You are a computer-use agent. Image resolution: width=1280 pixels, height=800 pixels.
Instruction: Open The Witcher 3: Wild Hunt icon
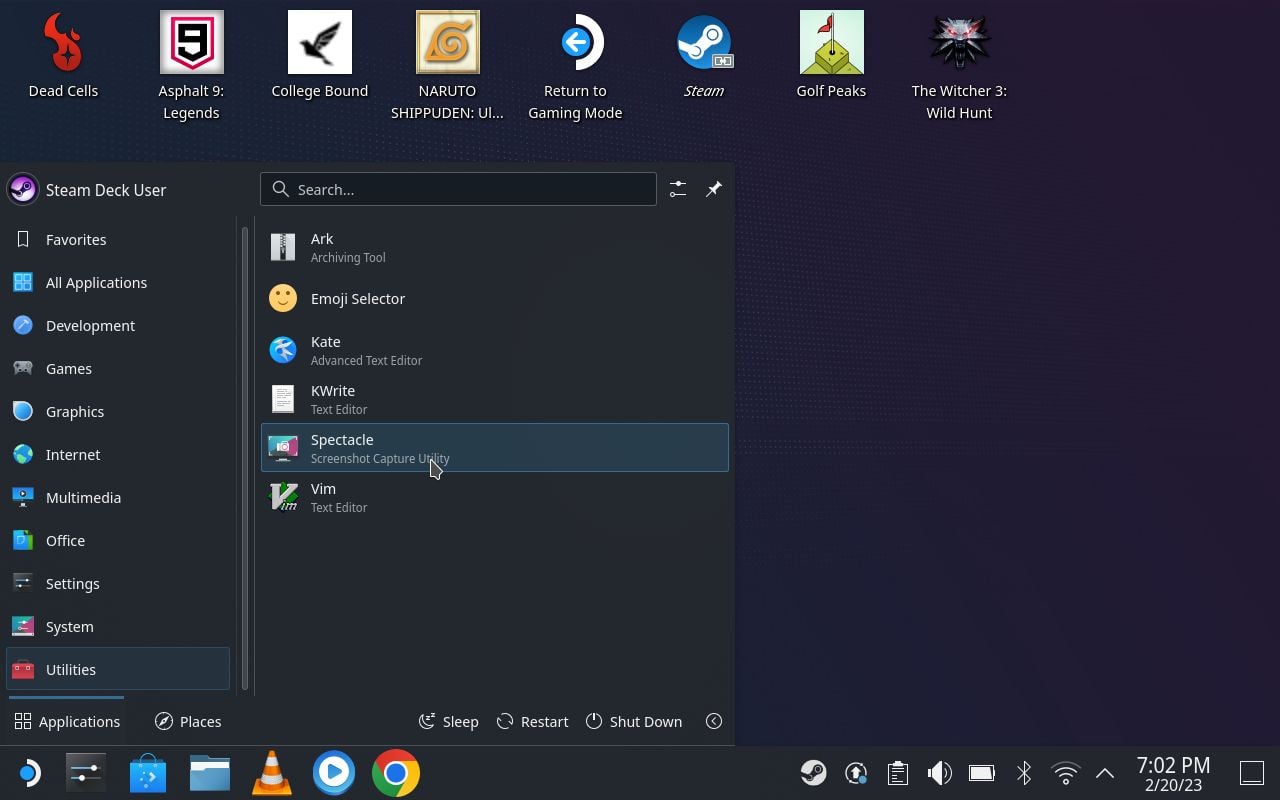pyautogui.click(x=959, y=66)
